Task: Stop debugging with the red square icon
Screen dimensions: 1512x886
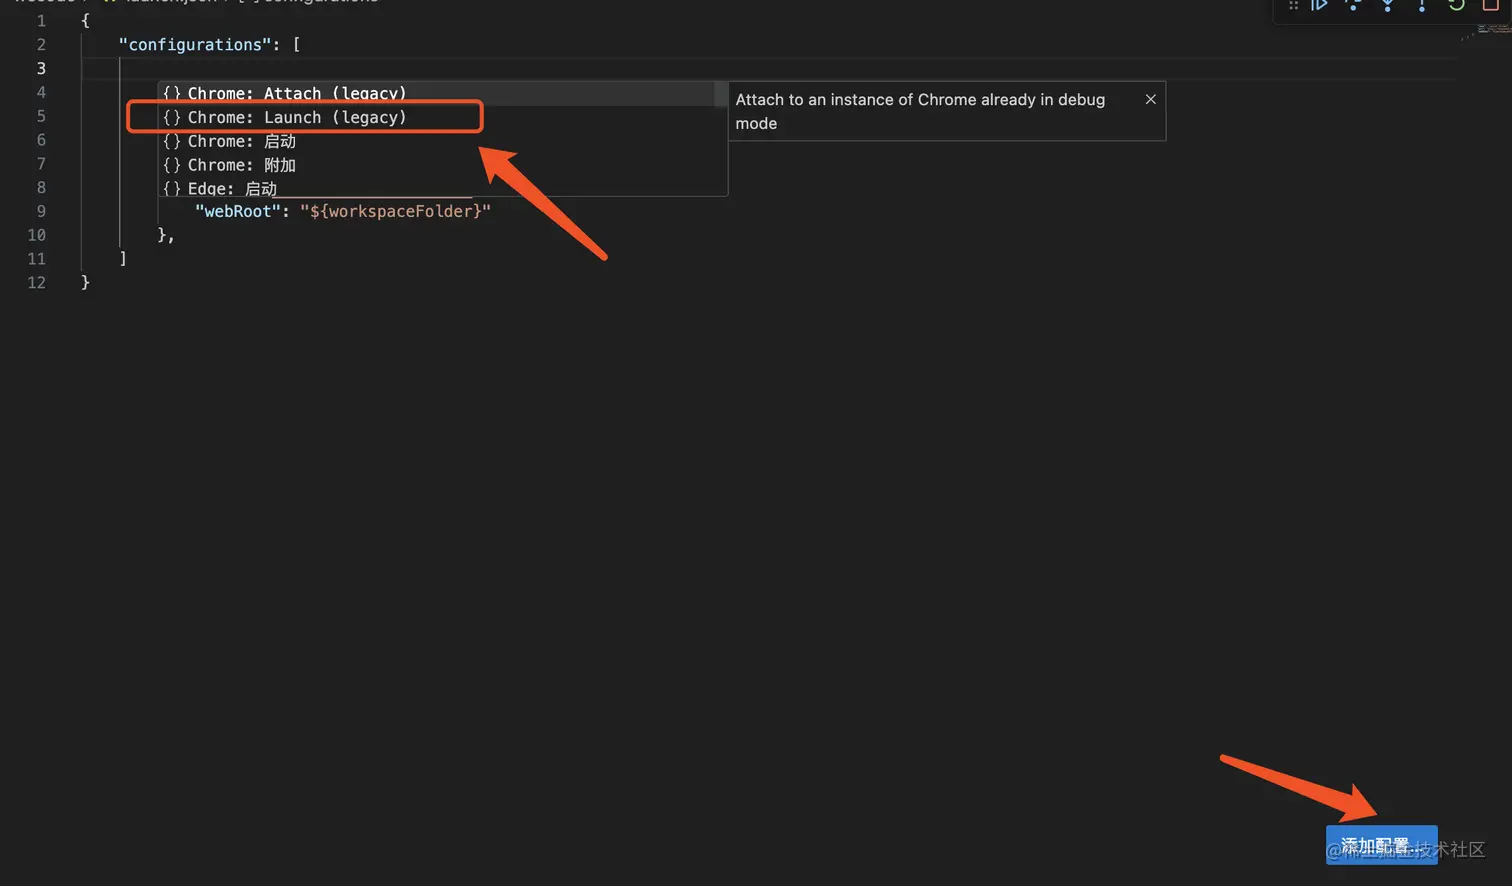Action: click(1490, 5)
